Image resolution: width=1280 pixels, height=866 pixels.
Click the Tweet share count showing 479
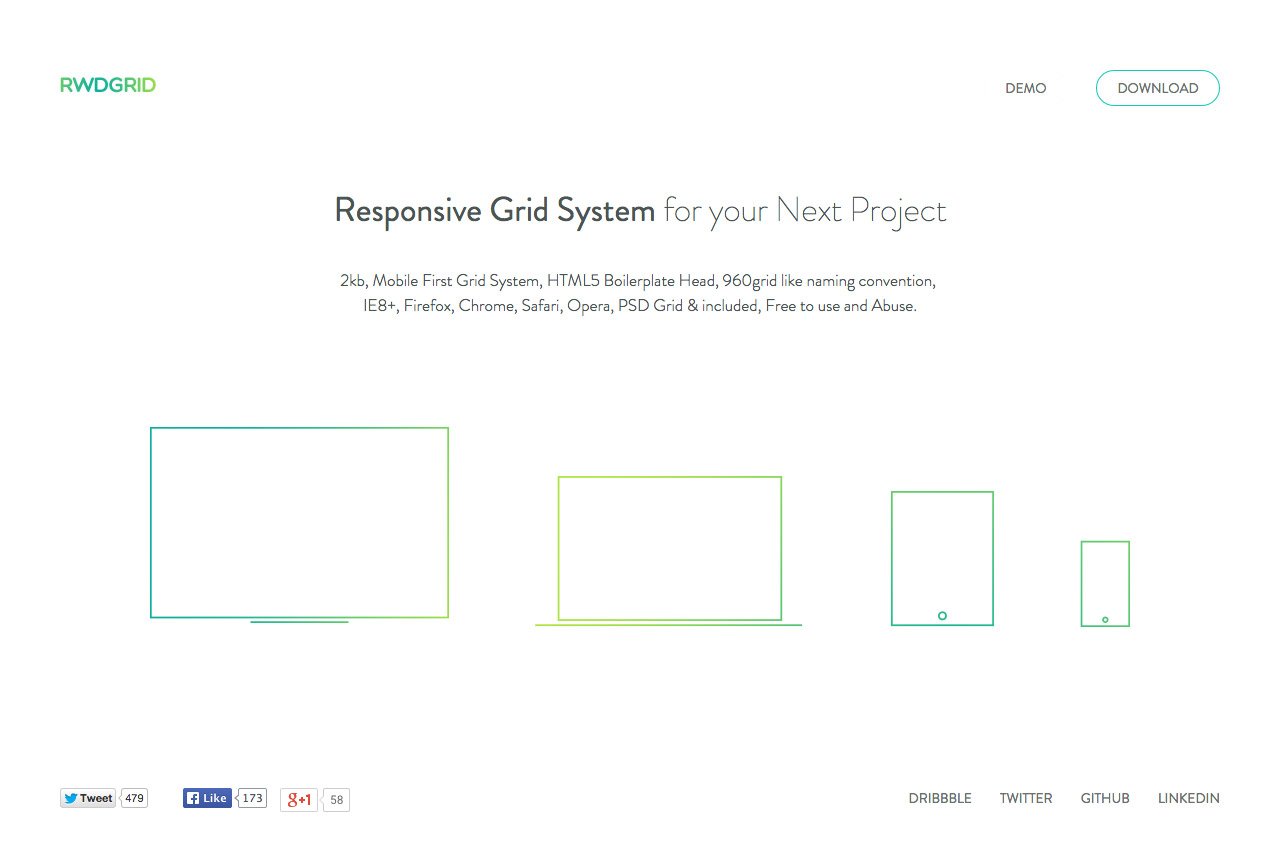[133, 798]
